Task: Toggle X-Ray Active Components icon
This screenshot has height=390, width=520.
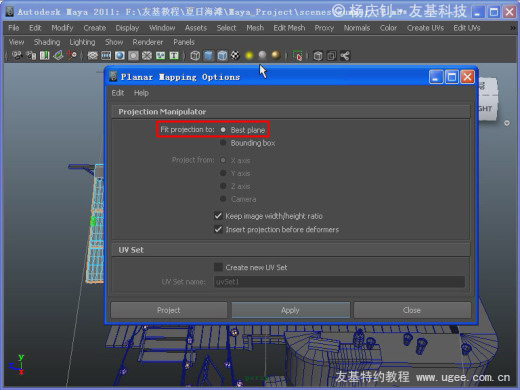Action: pos(331,55)
